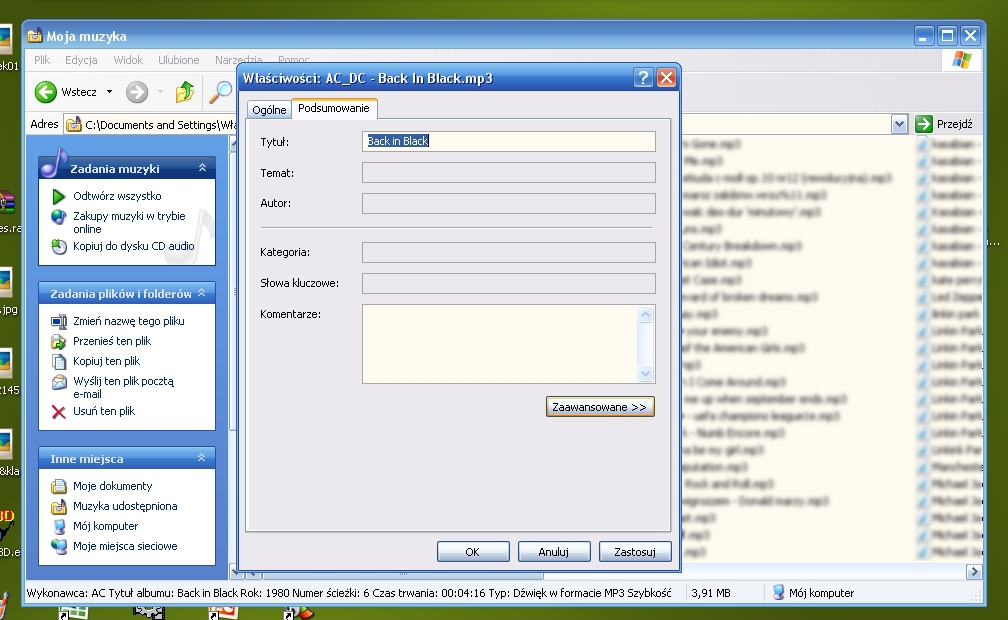Click inside the Komentarze text area

pyautogui.click(x=500, y=344)
